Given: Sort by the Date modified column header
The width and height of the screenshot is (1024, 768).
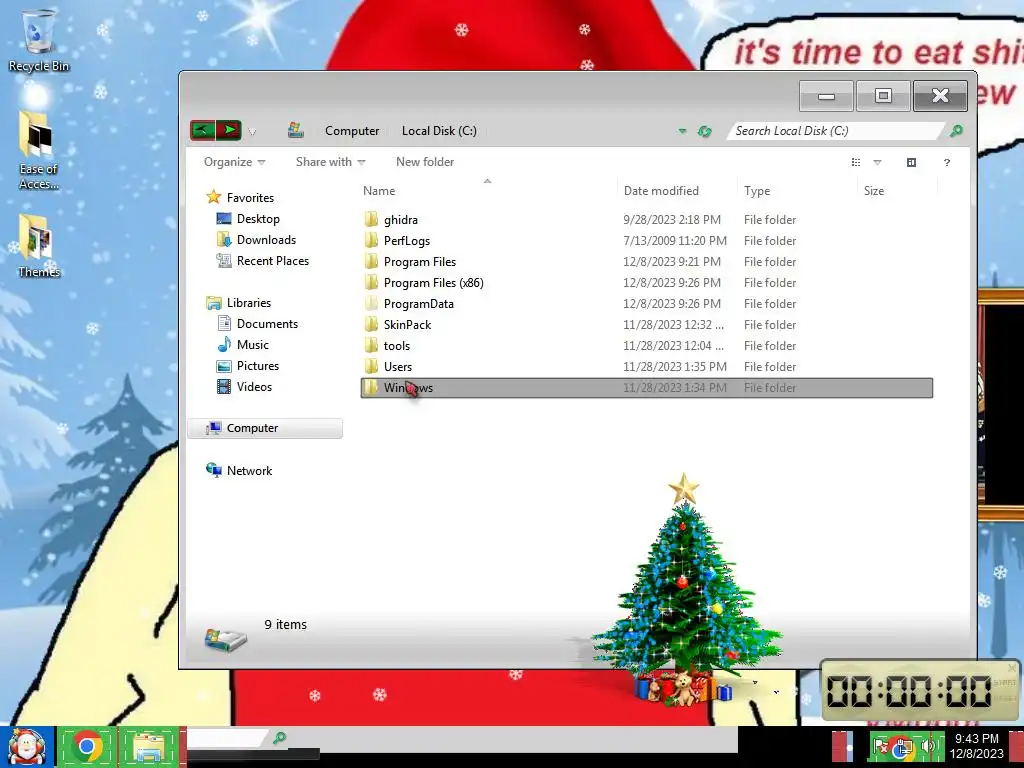Looking at the screenshot, I should click(661, 191).
